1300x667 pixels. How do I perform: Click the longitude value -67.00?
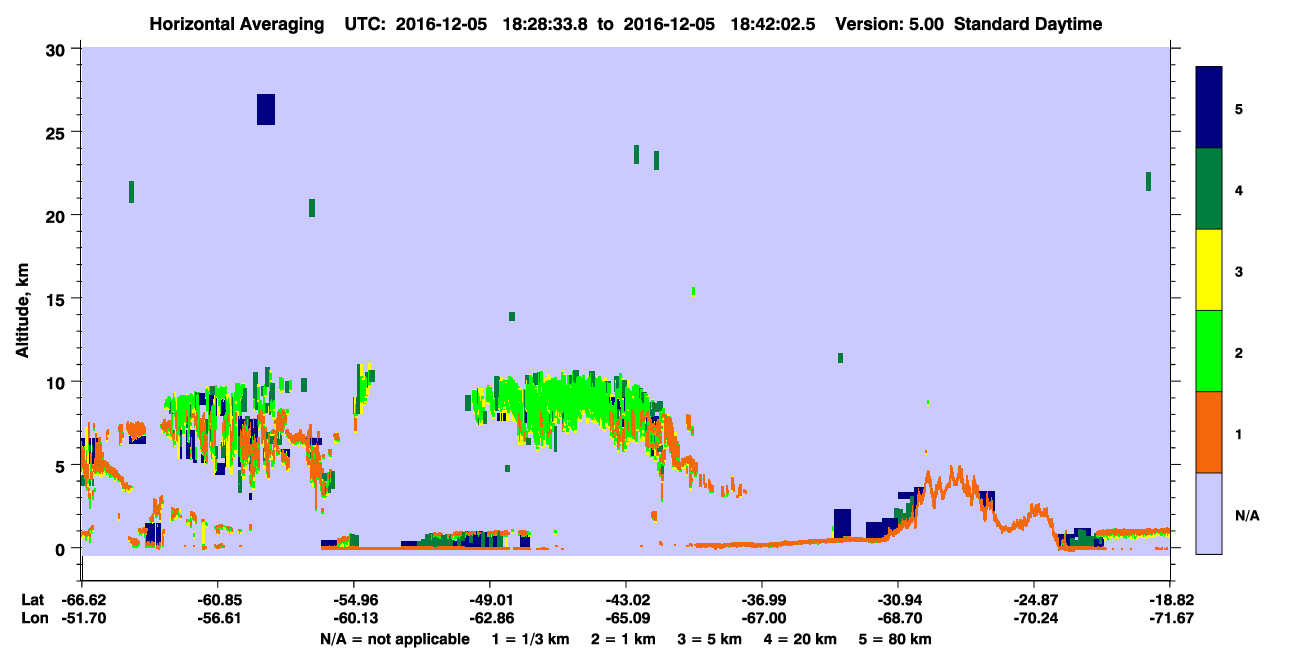(x=762, y=618)
